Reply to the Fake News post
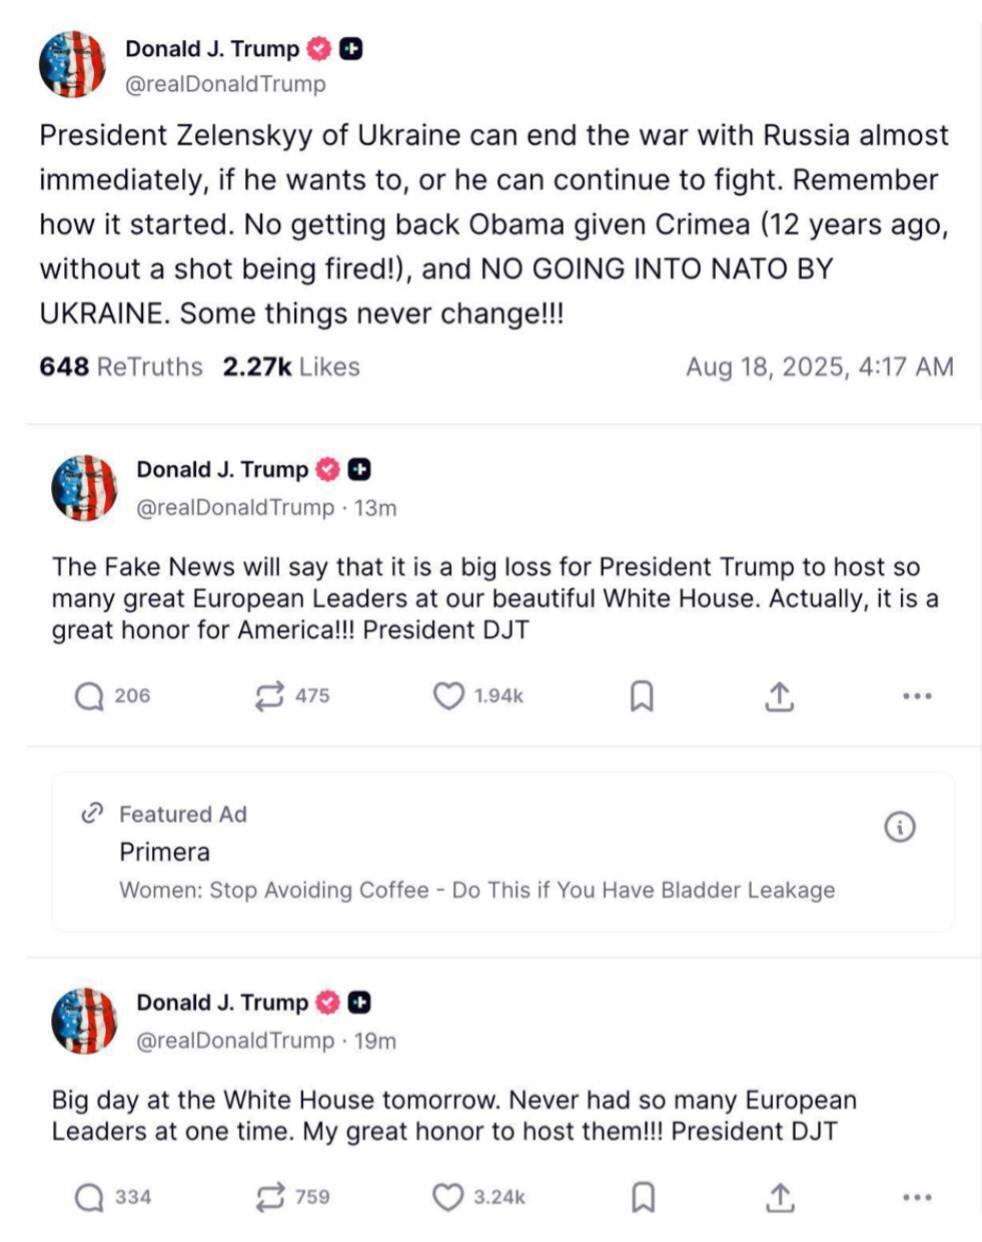982x1242 pixels. 90,696
